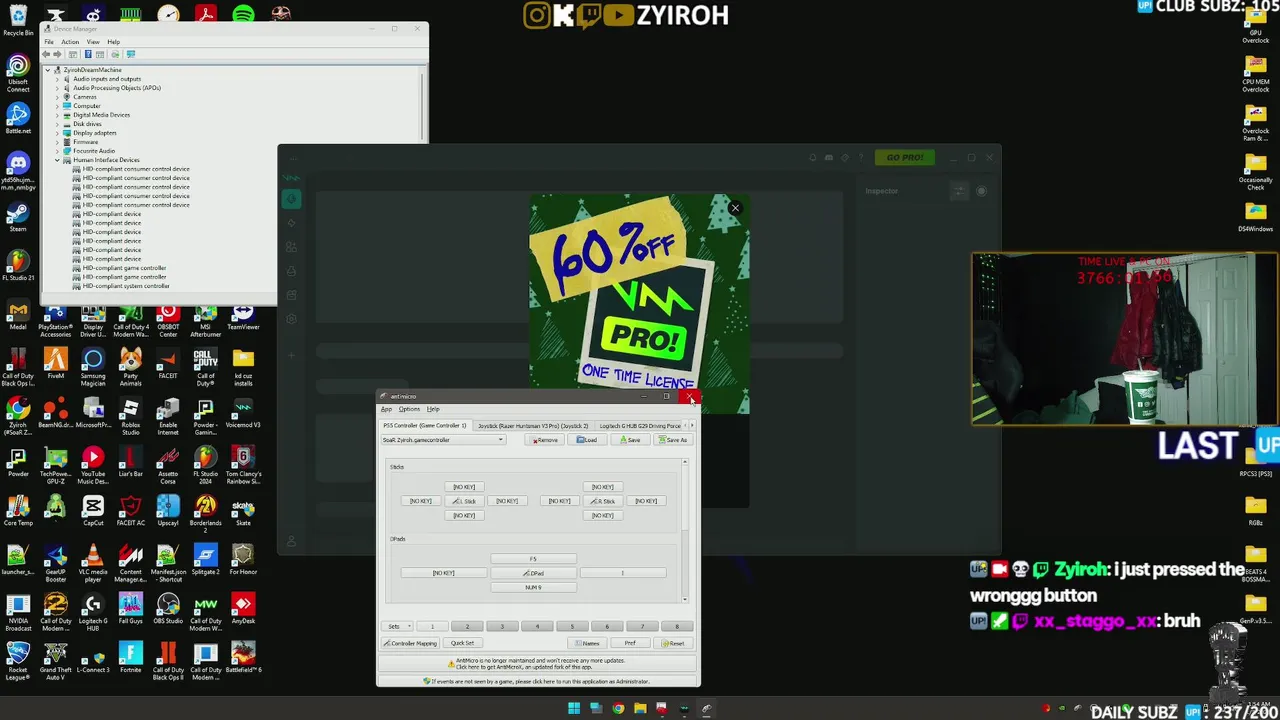Expand Audio inputs and outputs node
Image resolution: width=1280 pixels, height=720 pixels.
pos(57,79)
